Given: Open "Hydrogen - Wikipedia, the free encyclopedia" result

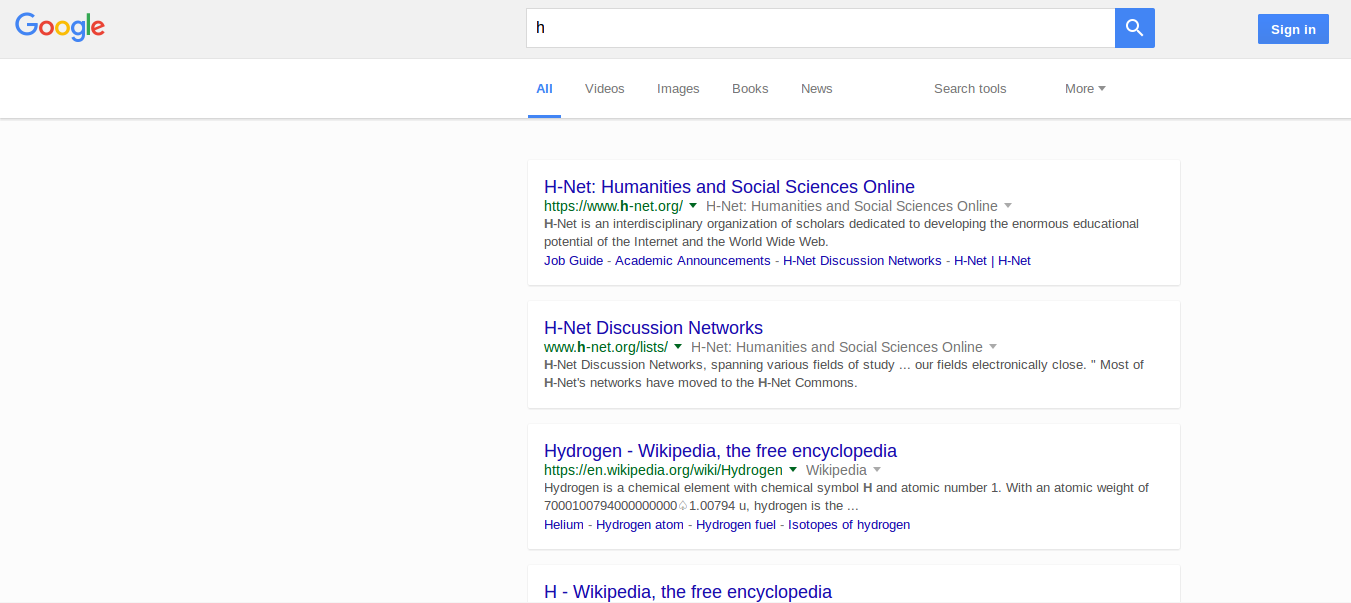Looking at the screenshot, I should pos(720,451).
